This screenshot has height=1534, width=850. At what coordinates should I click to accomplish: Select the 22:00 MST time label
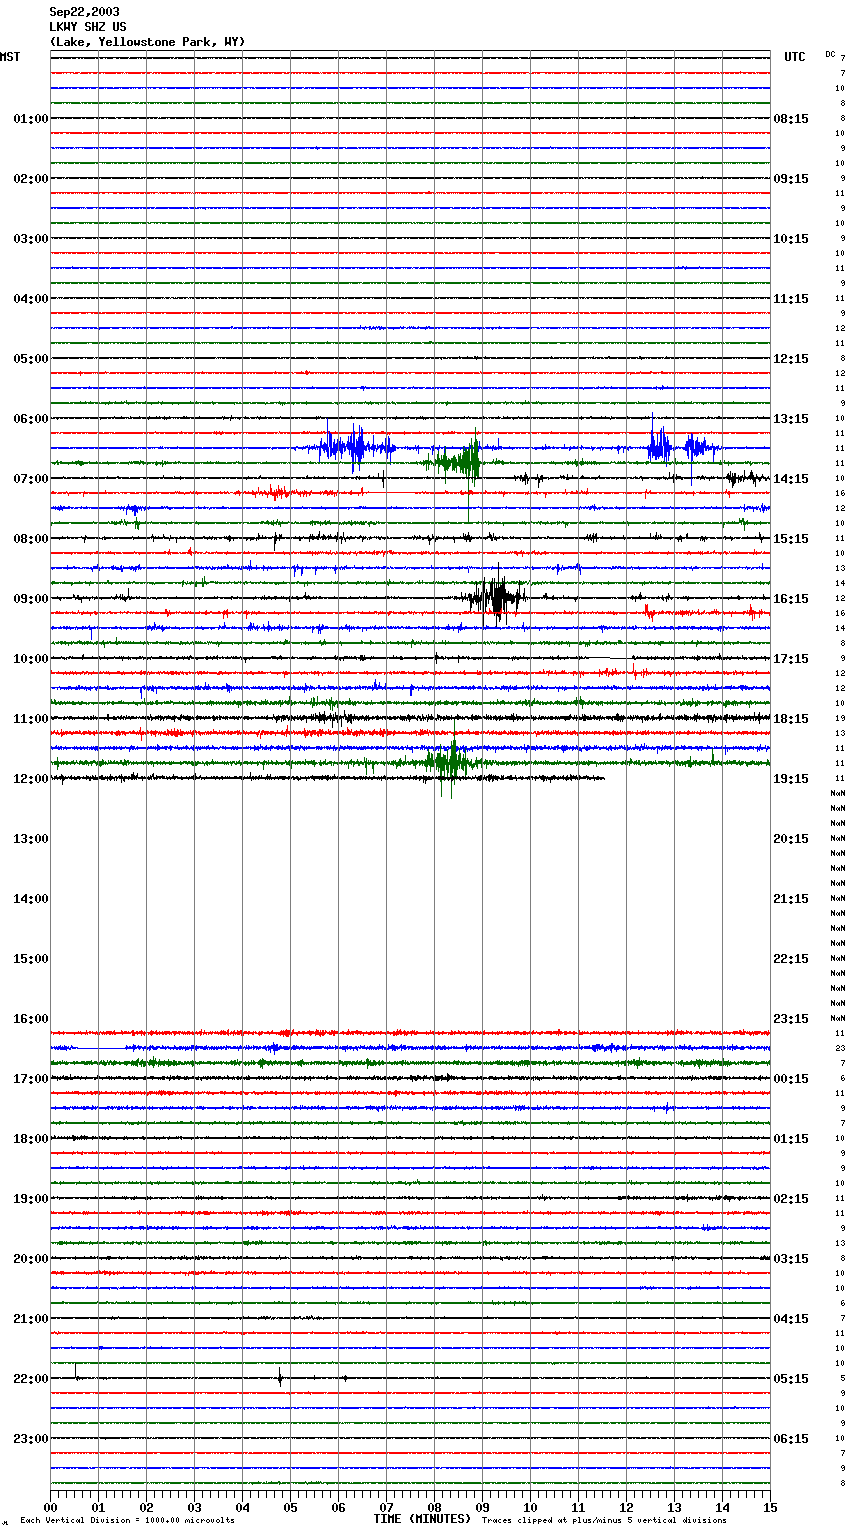click(30, 1379)
